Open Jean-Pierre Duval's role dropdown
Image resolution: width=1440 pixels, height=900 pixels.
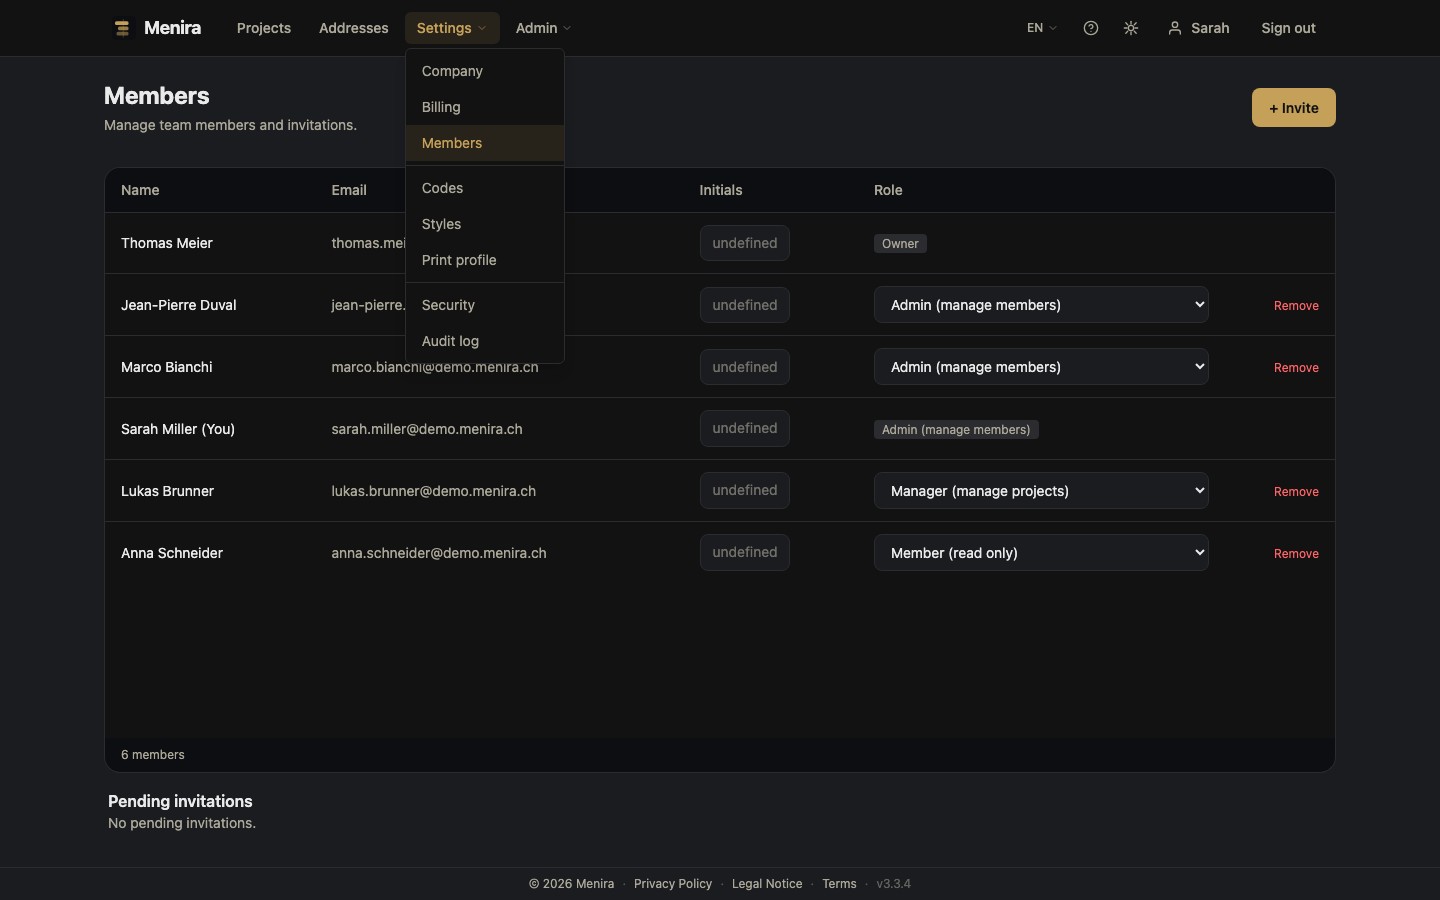point(1041,305)
